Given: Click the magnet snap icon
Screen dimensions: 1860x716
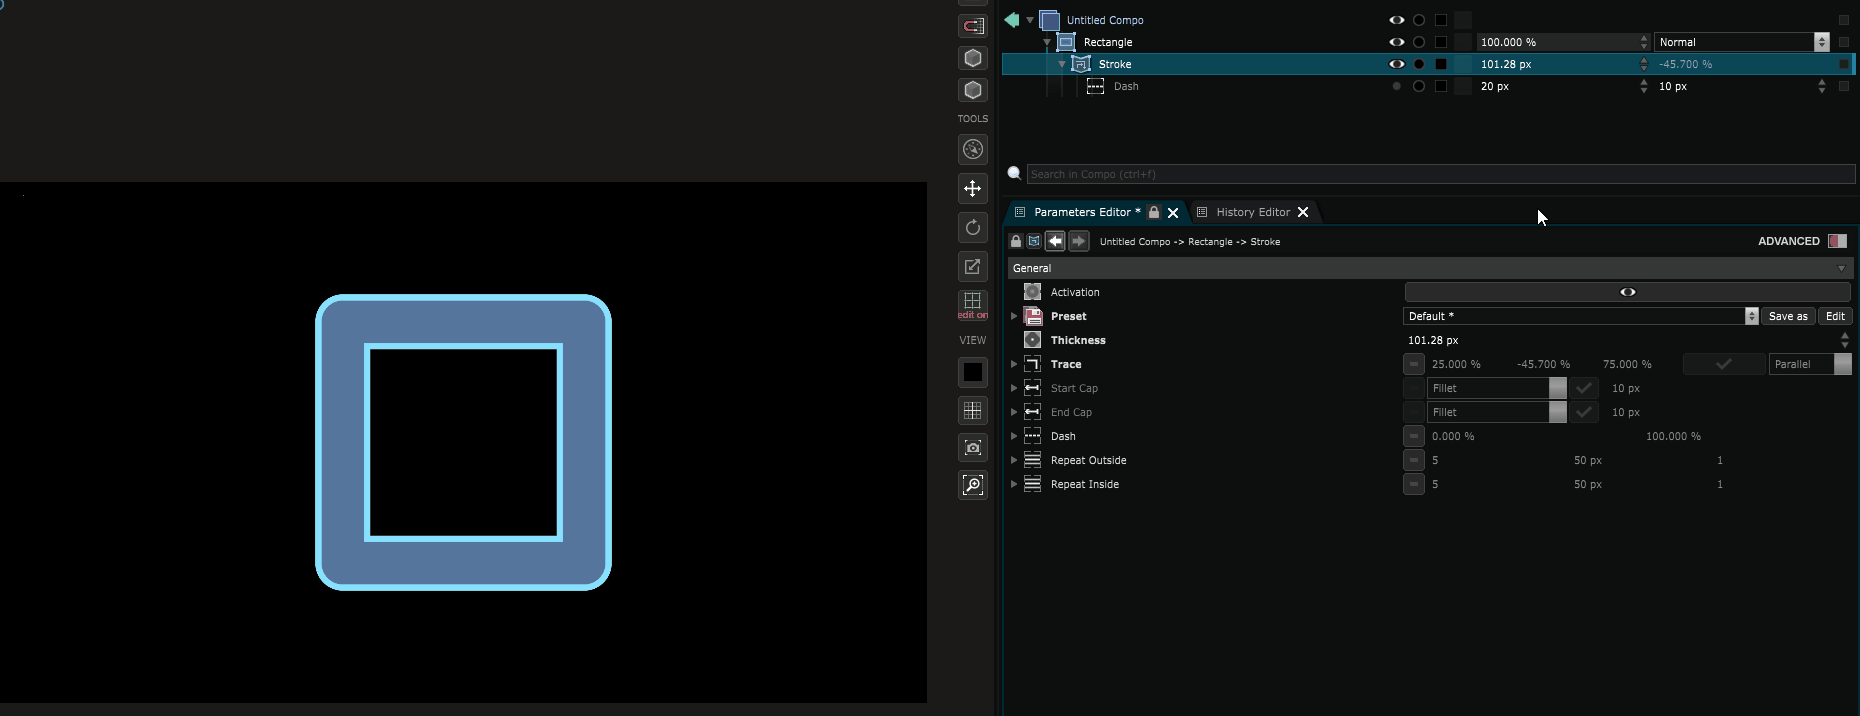Looking at the screenshot, I should click(972, 26).
